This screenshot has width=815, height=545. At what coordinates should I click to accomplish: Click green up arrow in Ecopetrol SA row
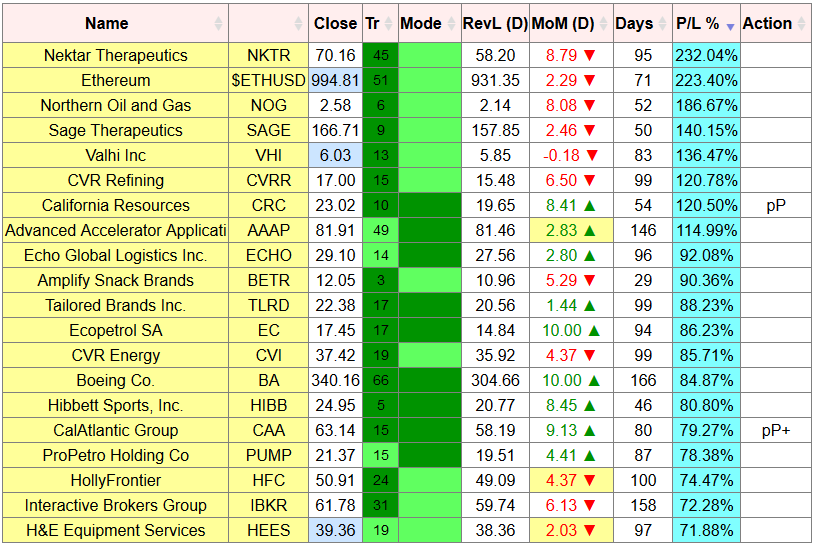594,330
